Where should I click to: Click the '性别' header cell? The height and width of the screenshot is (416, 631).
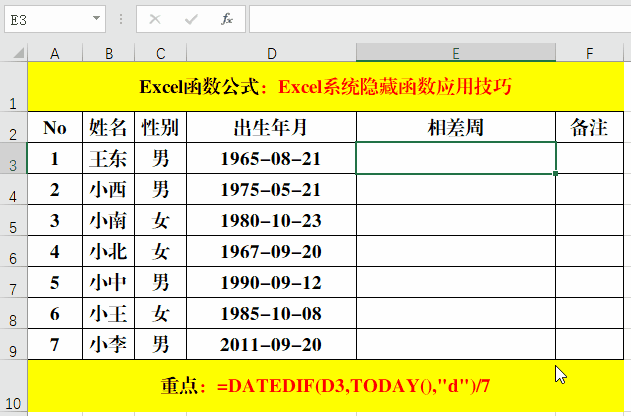(161, 127)
